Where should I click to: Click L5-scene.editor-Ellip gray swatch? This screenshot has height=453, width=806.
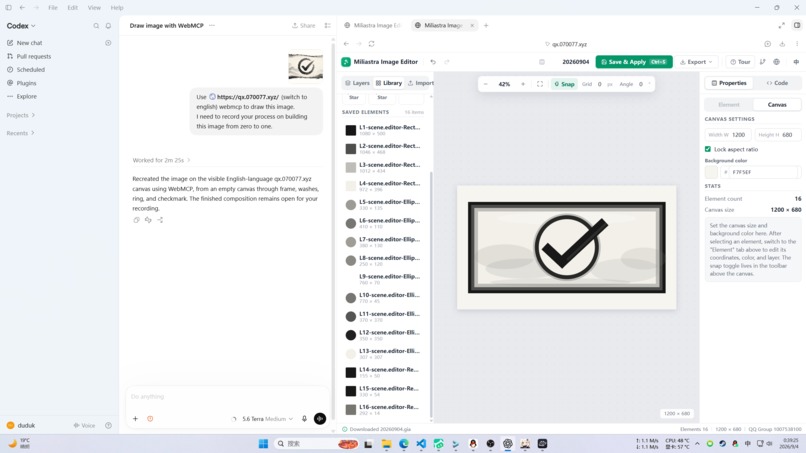tap(351, 205)
